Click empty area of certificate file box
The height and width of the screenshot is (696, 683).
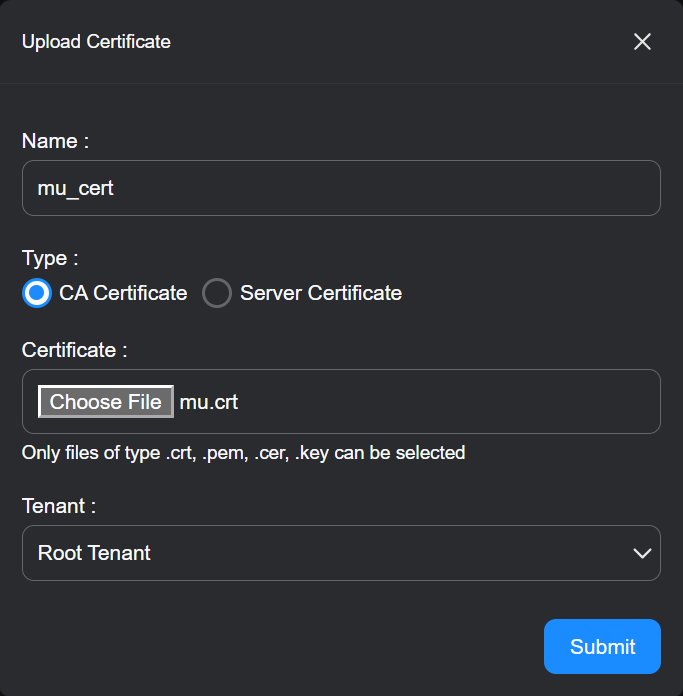(450, 402)
